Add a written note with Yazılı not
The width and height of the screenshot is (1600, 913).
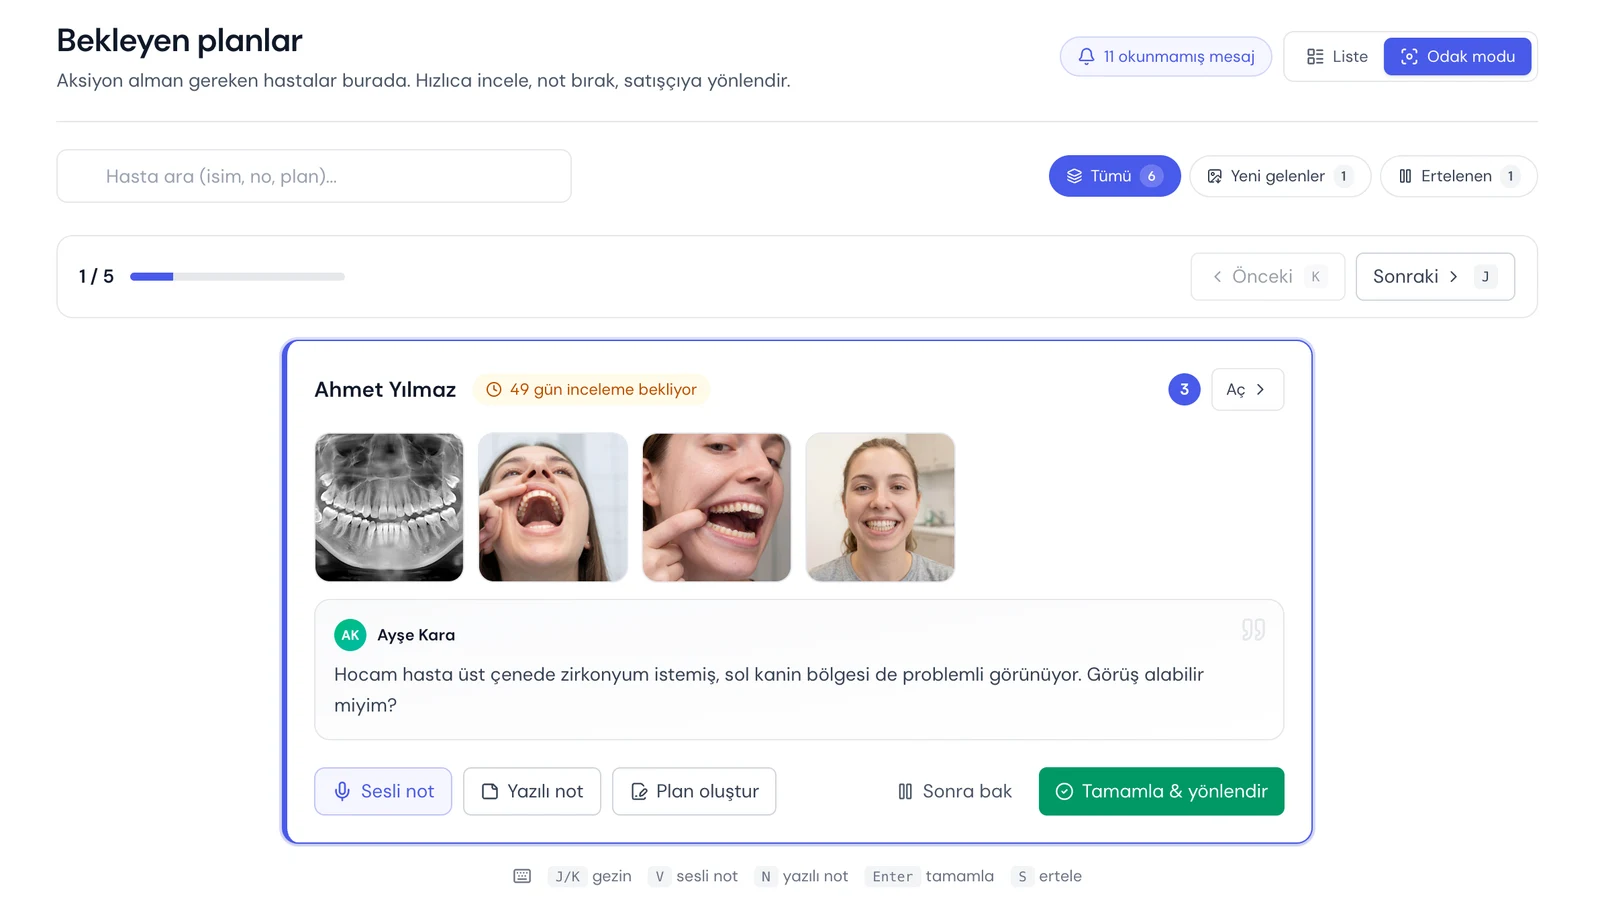tap(532, 791)
